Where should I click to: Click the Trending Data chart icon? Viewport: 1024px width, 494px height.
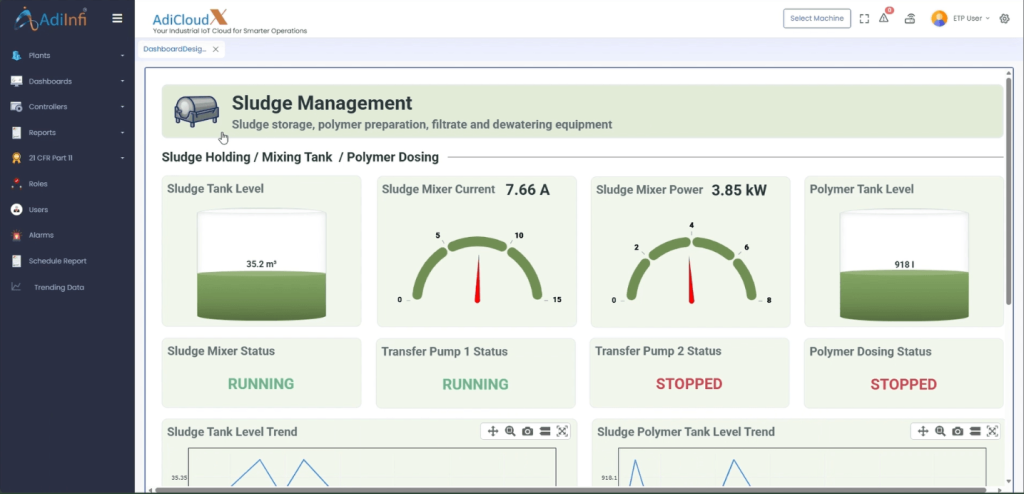pos(16,287)
